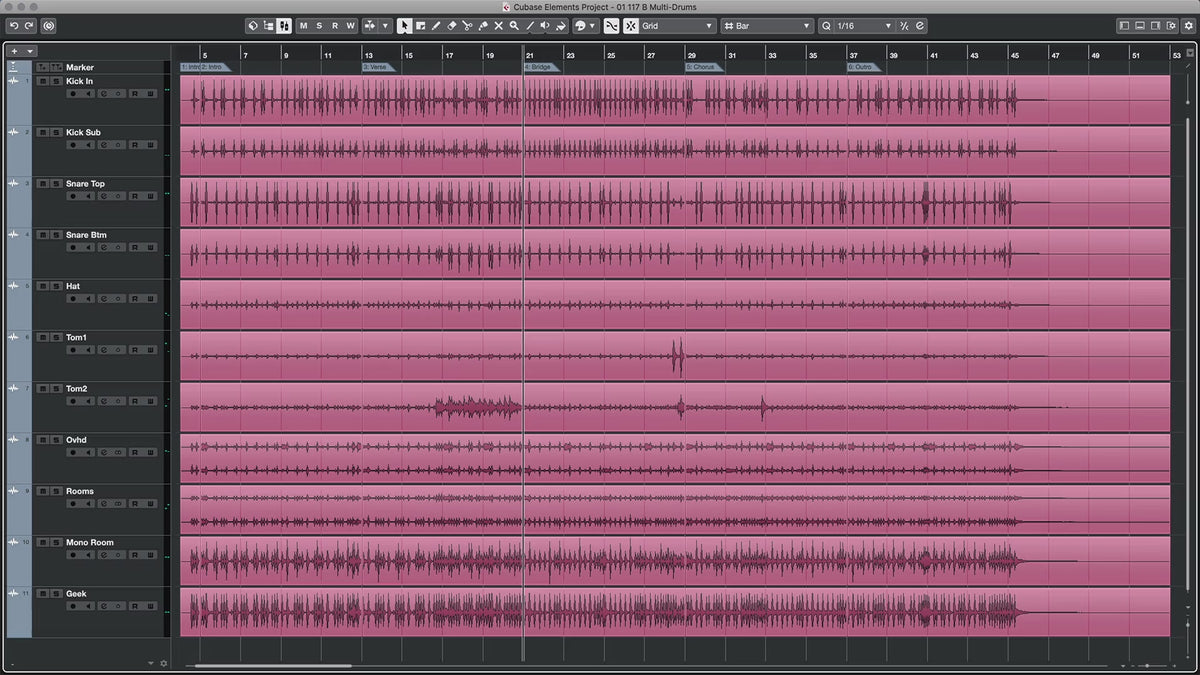The image size is (1200, 675).
Task: Enable record on the Hat track
Action: pyautogui.click(x=73, y=298)
